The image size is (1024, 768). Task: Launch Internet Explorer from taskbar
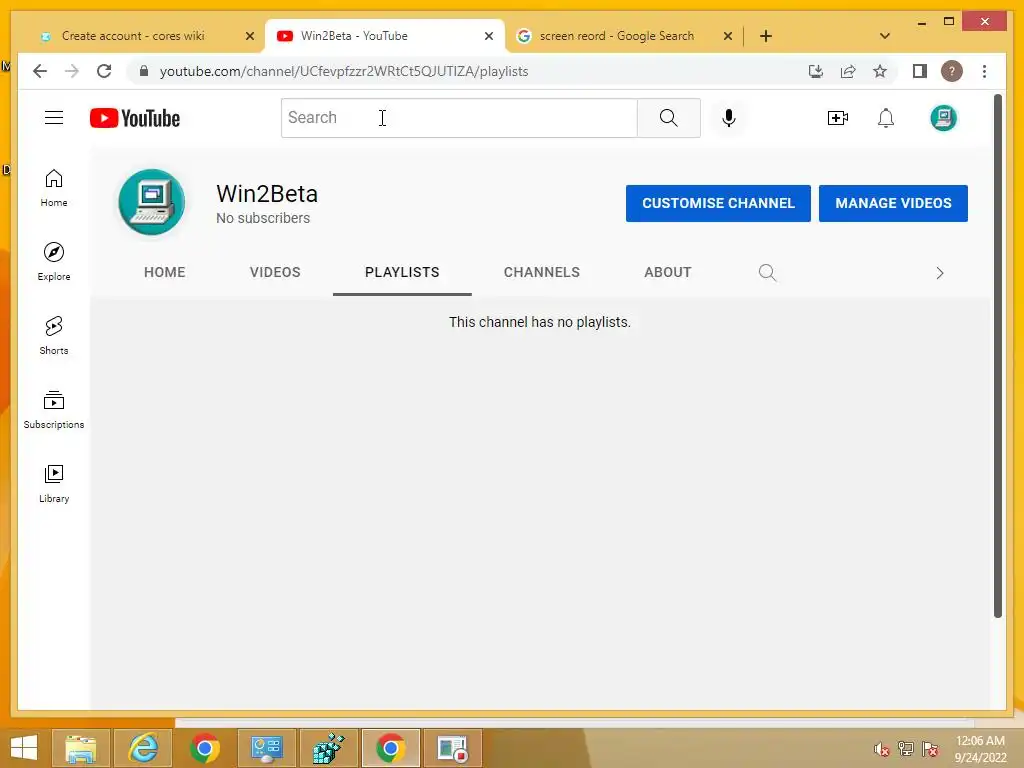coord(143,748)
